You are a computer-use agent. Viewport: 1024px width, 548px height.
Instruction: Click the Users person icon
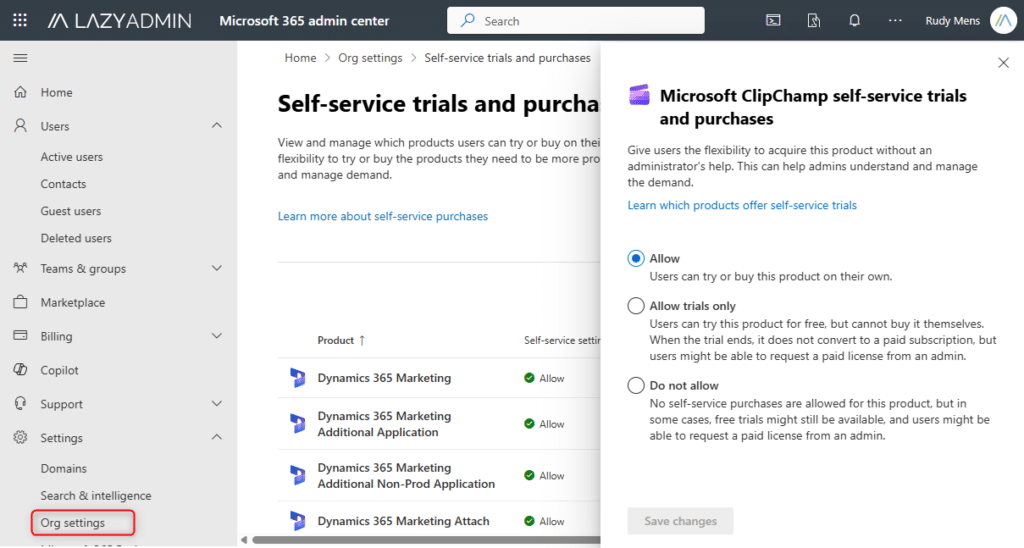[x=20, y=125]
